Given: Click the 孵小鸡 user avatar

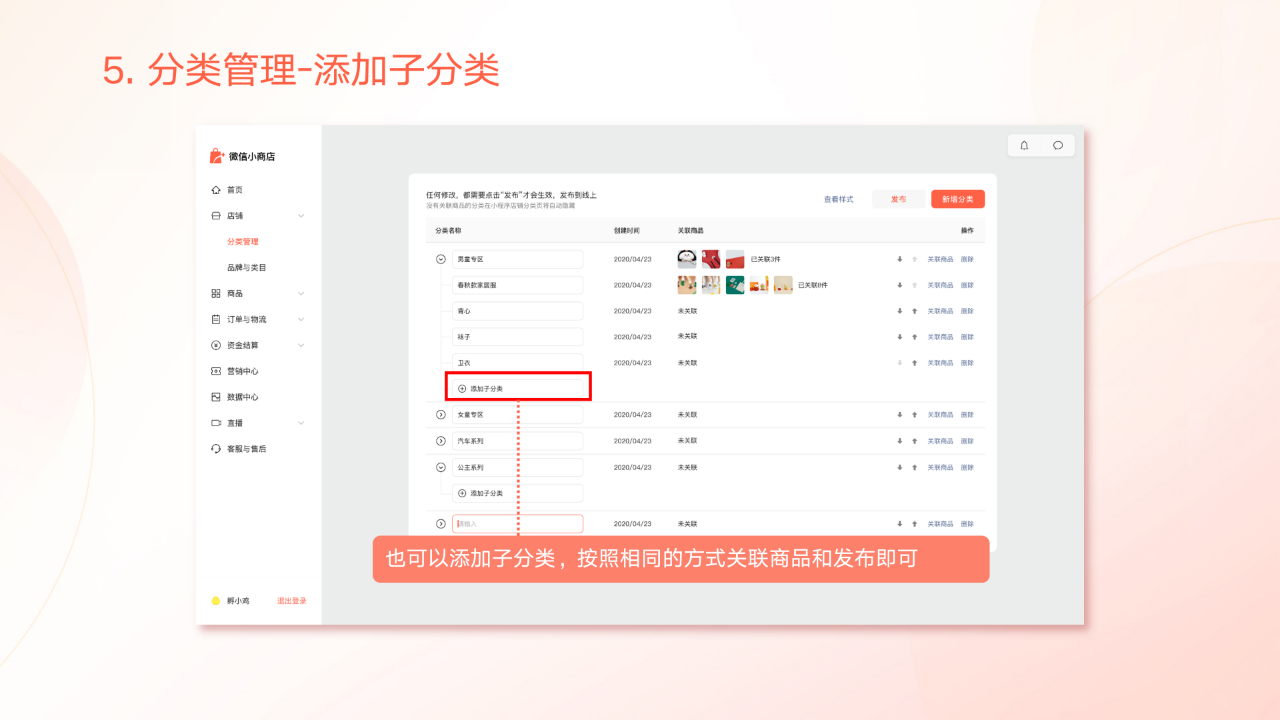Looking at the screenshot, I should [x=215, y=601].
